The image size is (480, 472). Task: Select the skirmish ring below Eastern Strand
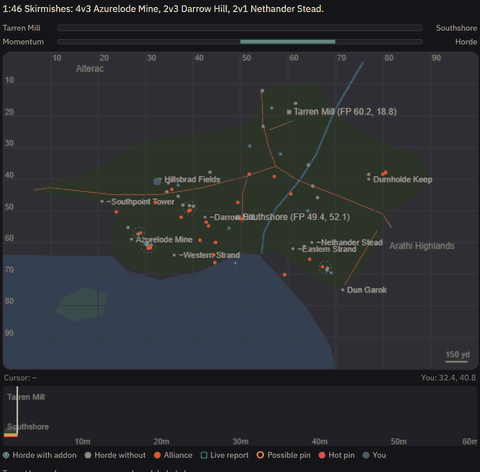pyautogui.click(x=325, y=267)
